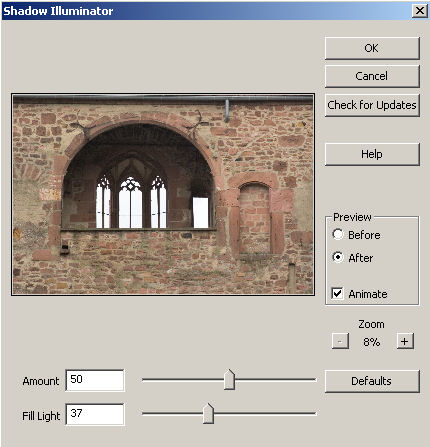Click the Shadow Illuminator title bar
430x447 pixels.
pos(207,11)
